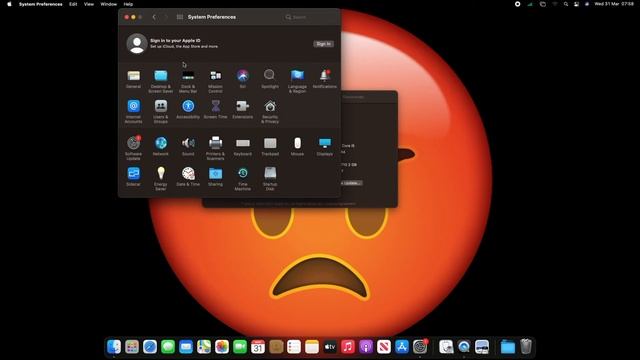Open the Network preferences pane
The height and width of the screenshot is (360, 640).
161,146
